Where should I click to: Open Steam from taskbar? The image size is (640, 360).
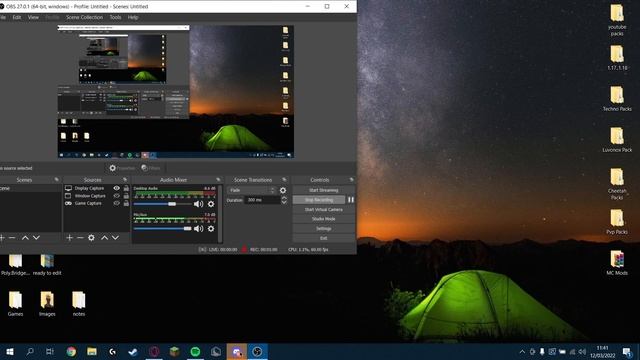(x=133, y=351)
